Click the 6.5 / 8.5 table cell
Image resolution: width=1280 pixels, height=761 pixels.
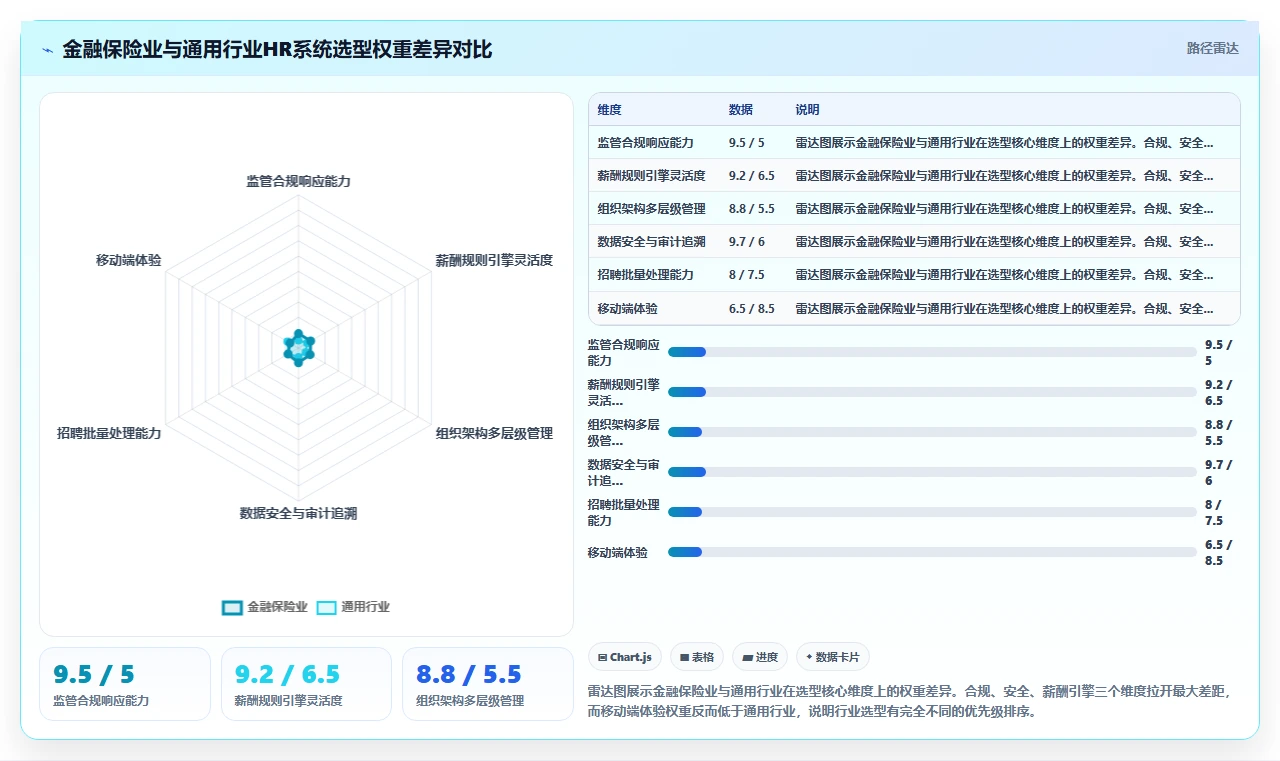(752, 309)
